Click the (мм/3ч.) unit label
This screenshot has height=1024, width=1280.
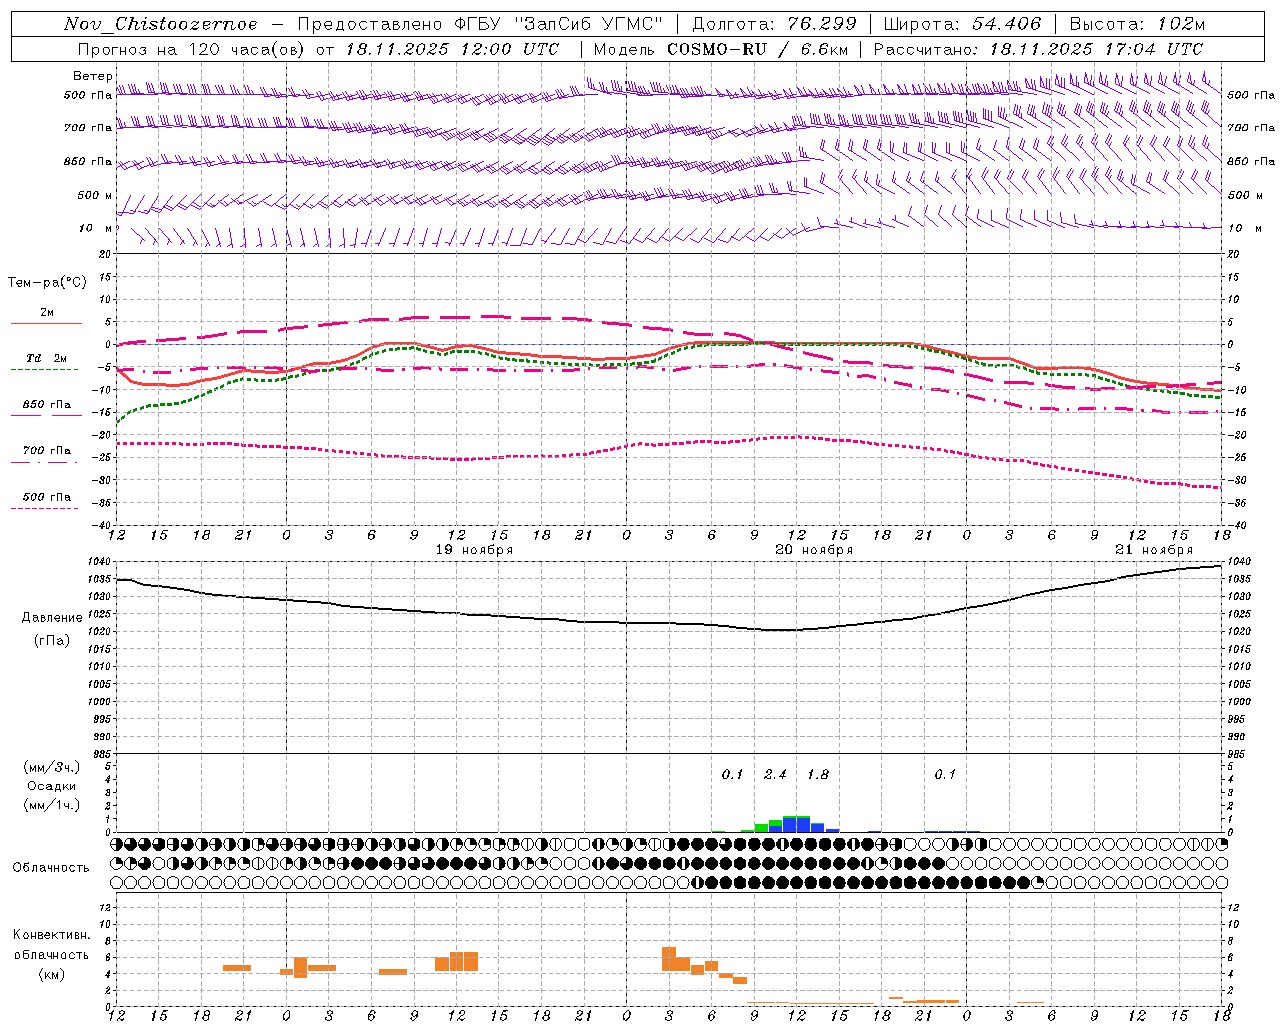[52, 767]
